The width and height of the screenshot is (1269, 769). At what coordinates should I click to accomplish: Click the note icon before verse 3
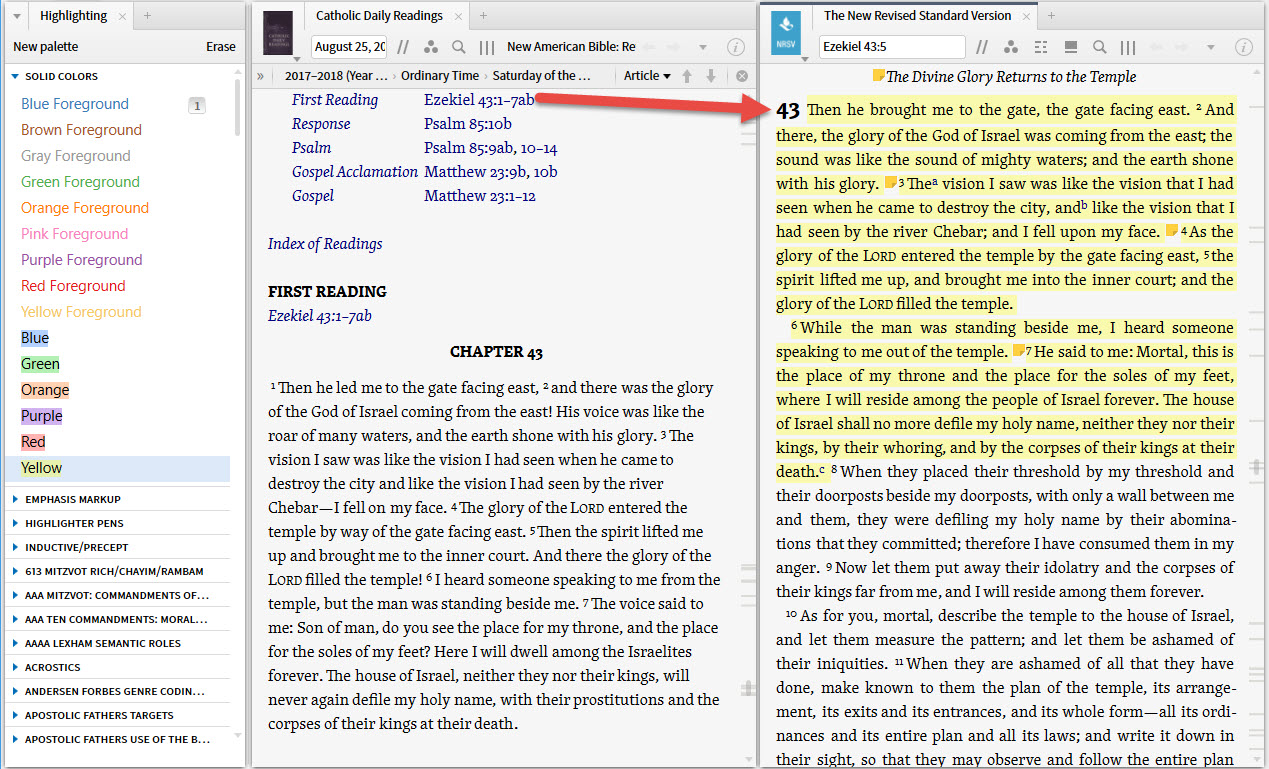(891, 183)
